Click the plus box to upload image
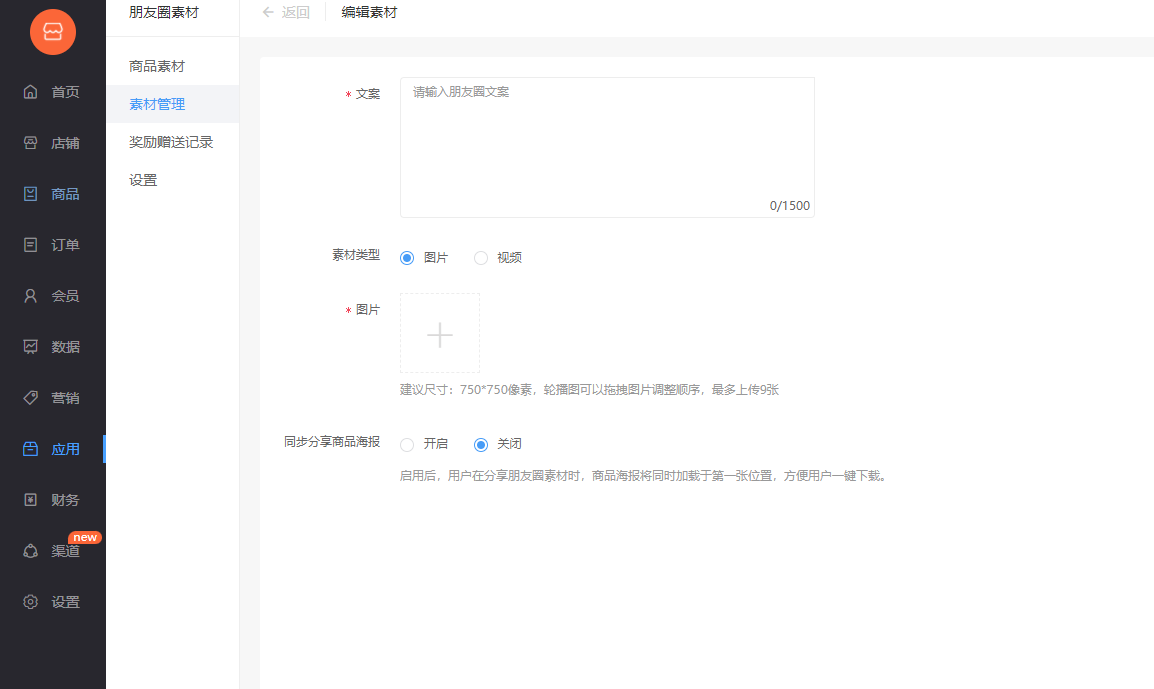 click(x=440, y=334)
